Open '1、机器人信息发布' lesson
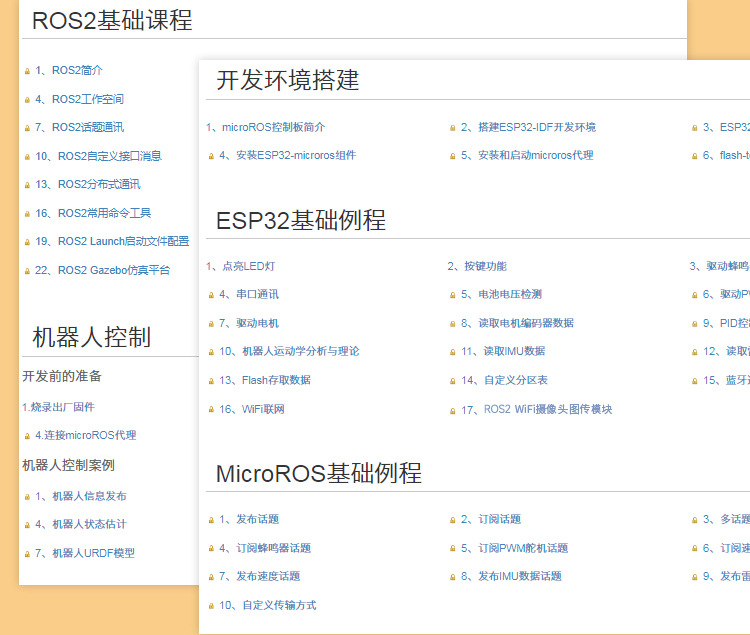 tap(81, 496)
